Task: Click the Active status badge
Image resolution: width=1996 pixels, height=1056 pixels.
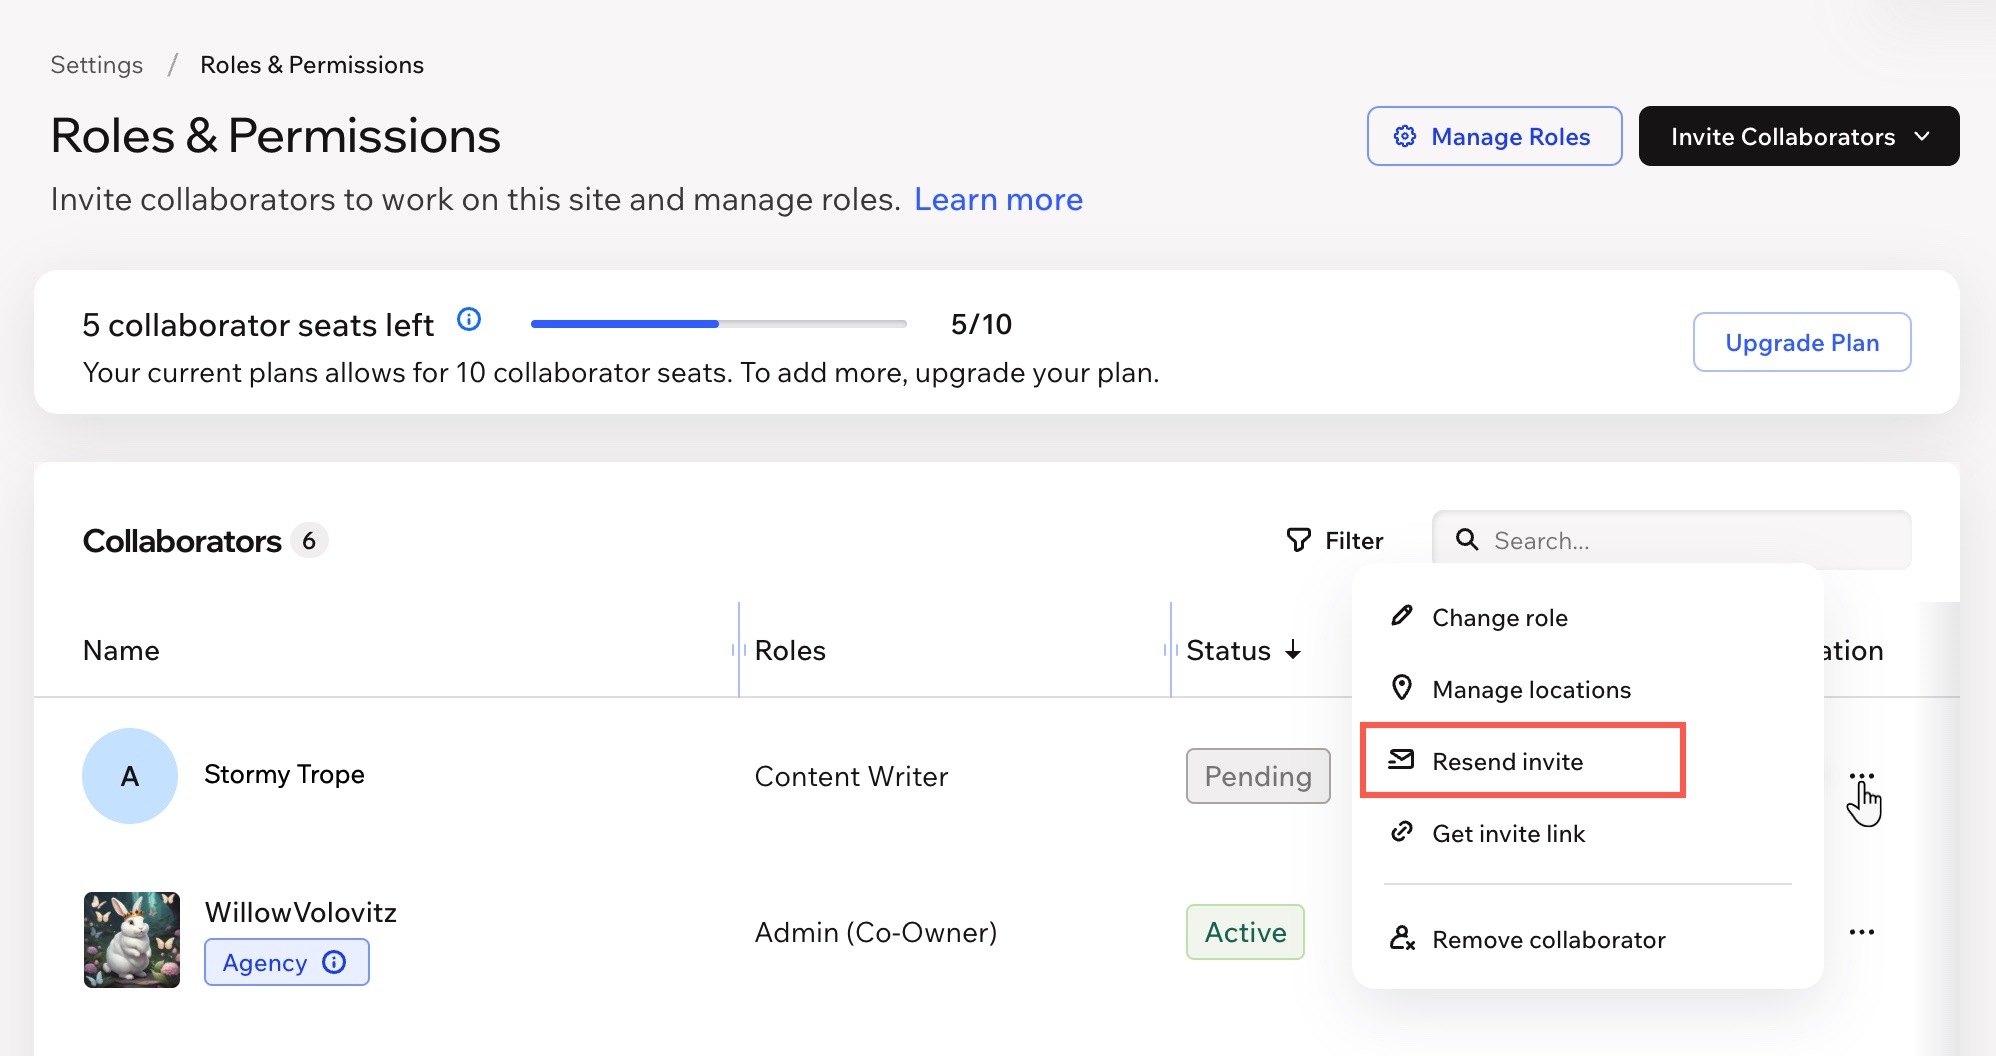Action: click(1245, 932)
